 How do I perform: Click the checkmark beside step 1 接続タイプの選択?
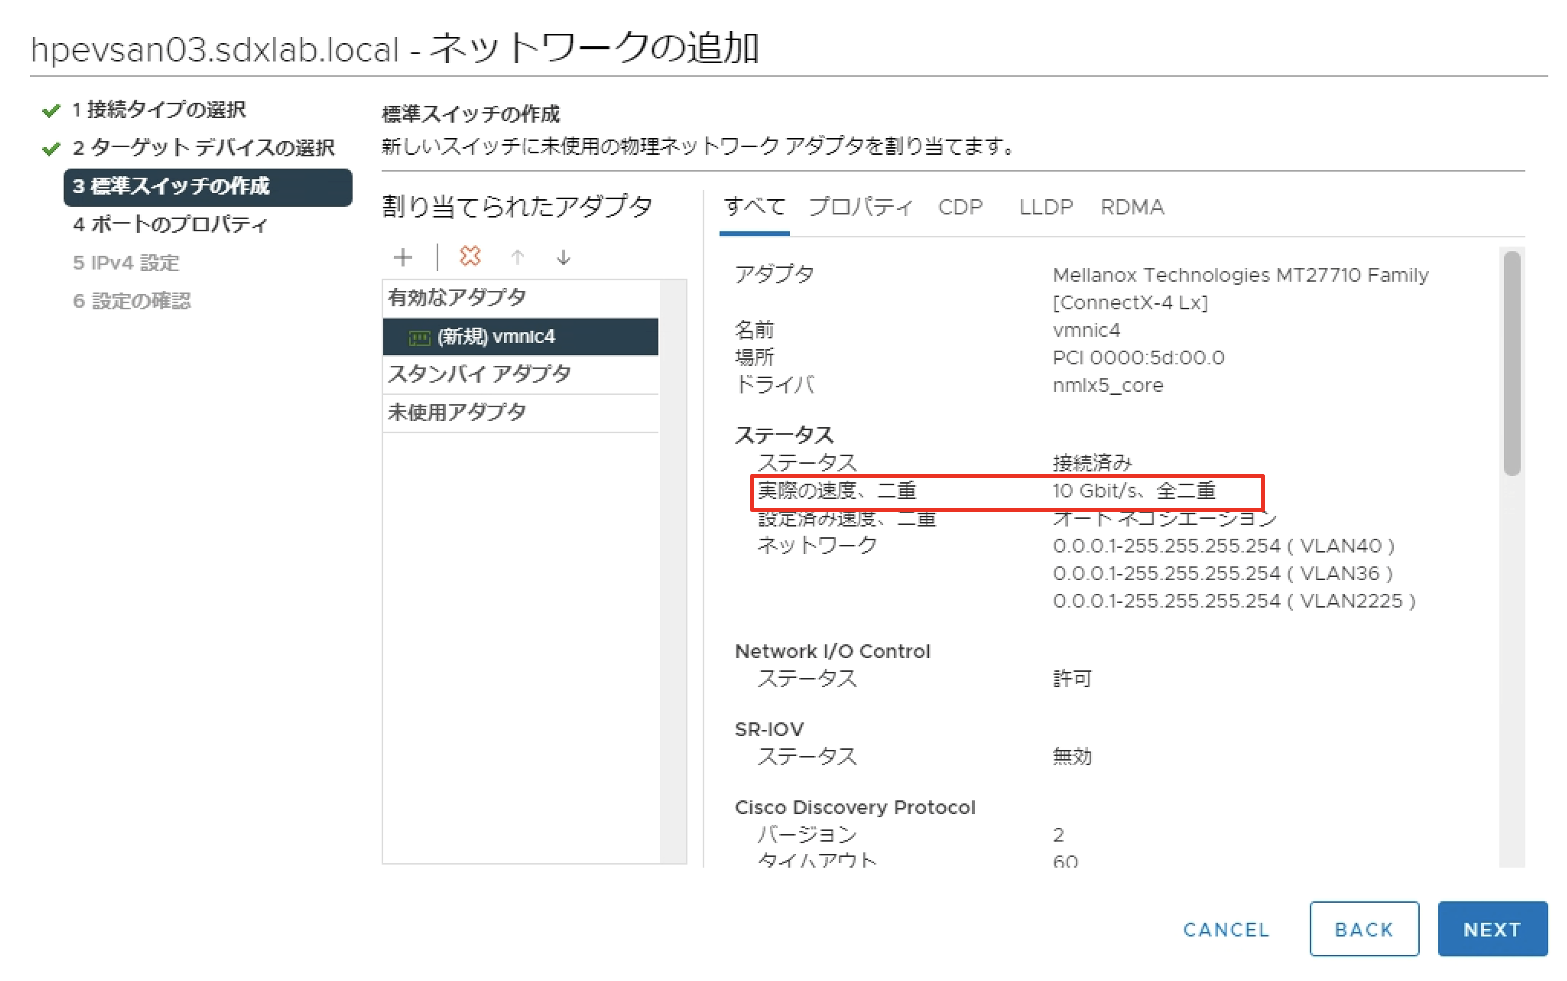(x=51, y=110)
